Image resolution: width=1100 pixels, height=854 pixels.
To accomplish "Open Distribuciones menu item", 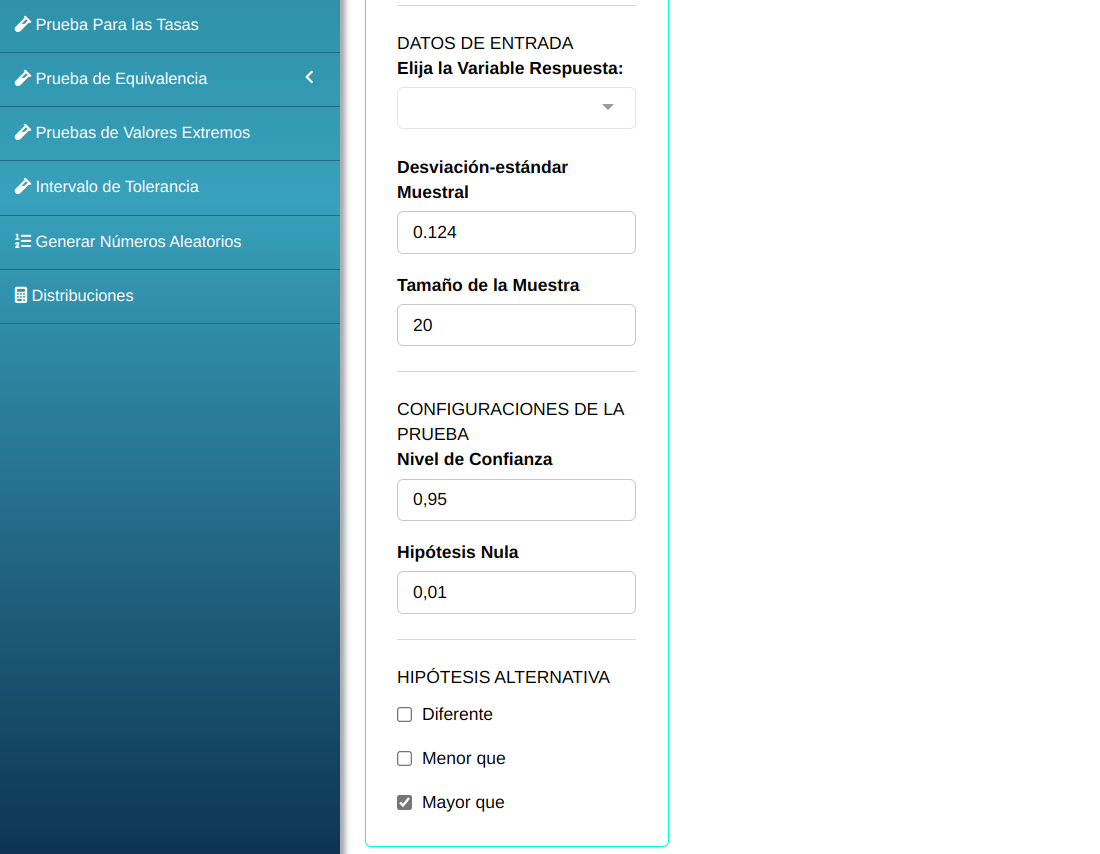I will coord(83,295).
